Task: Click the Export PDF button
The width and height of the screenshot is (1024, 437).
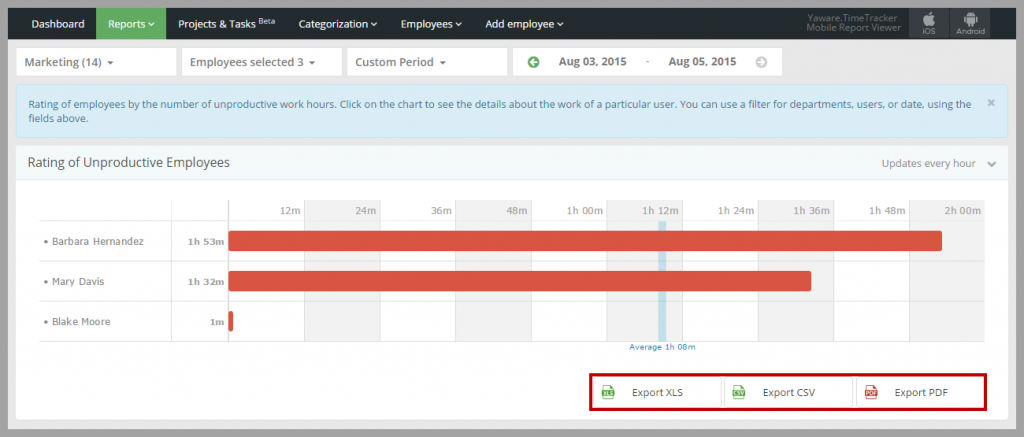Action: [x=920, y=393]
